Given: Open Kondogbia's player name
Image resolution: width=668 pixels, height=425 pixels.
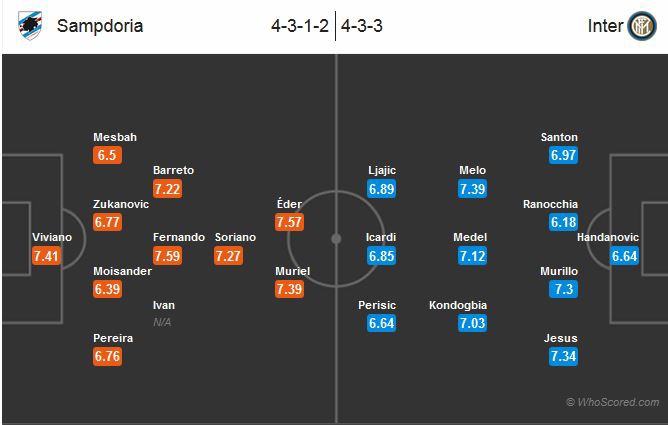Looking at the screenshot, I should point(457,304).
